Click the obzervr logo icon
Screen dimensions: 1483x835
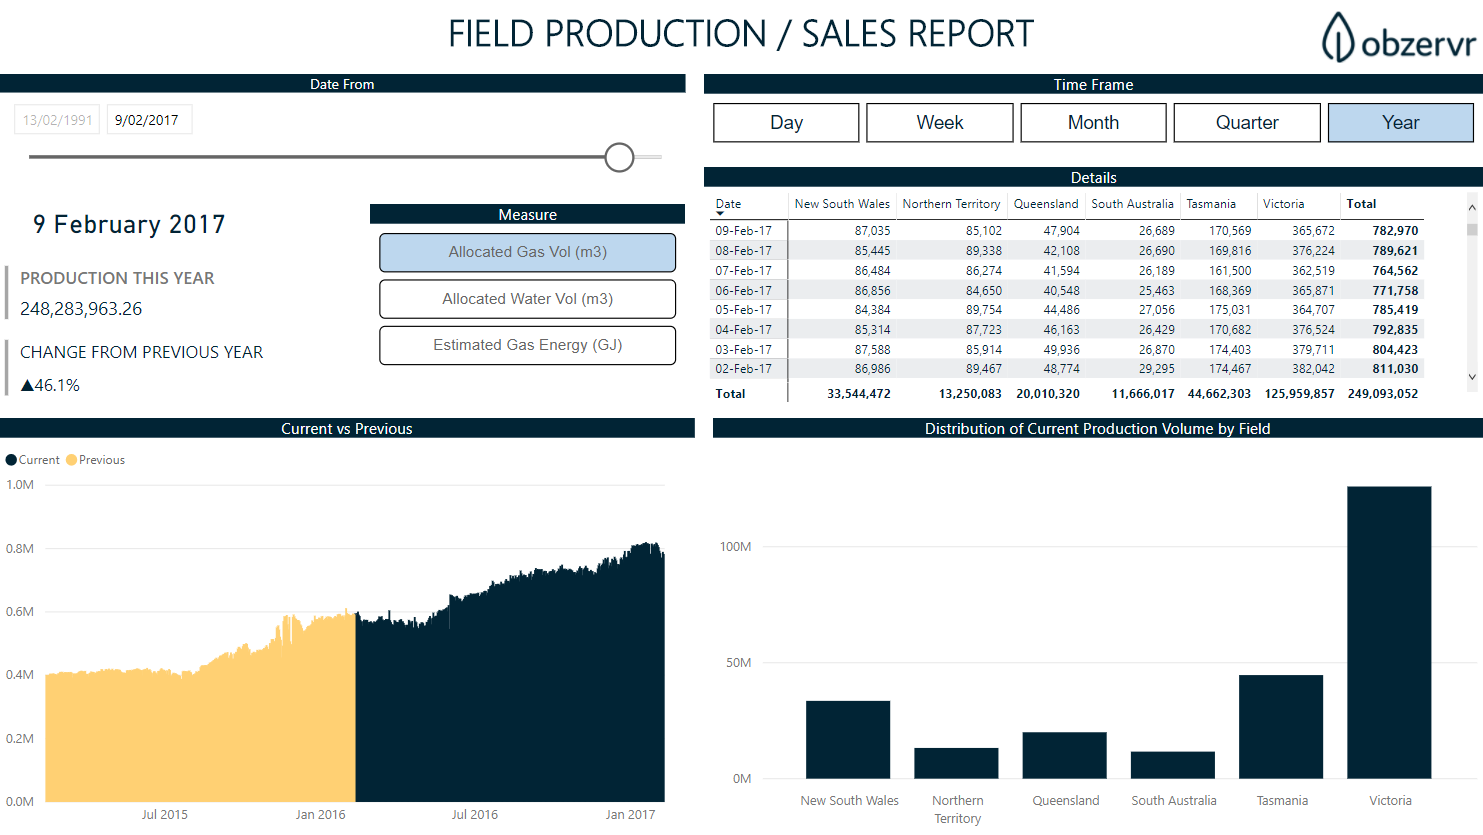[x=1338, y=38]
